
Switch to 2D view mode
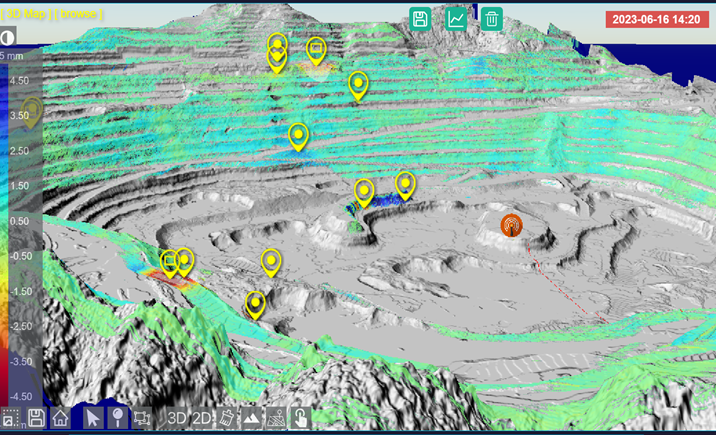tap(201, 418)
